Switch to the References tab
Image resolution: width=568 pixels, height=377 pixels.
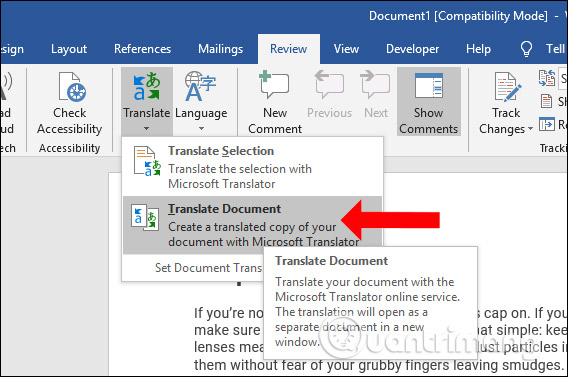142,49
